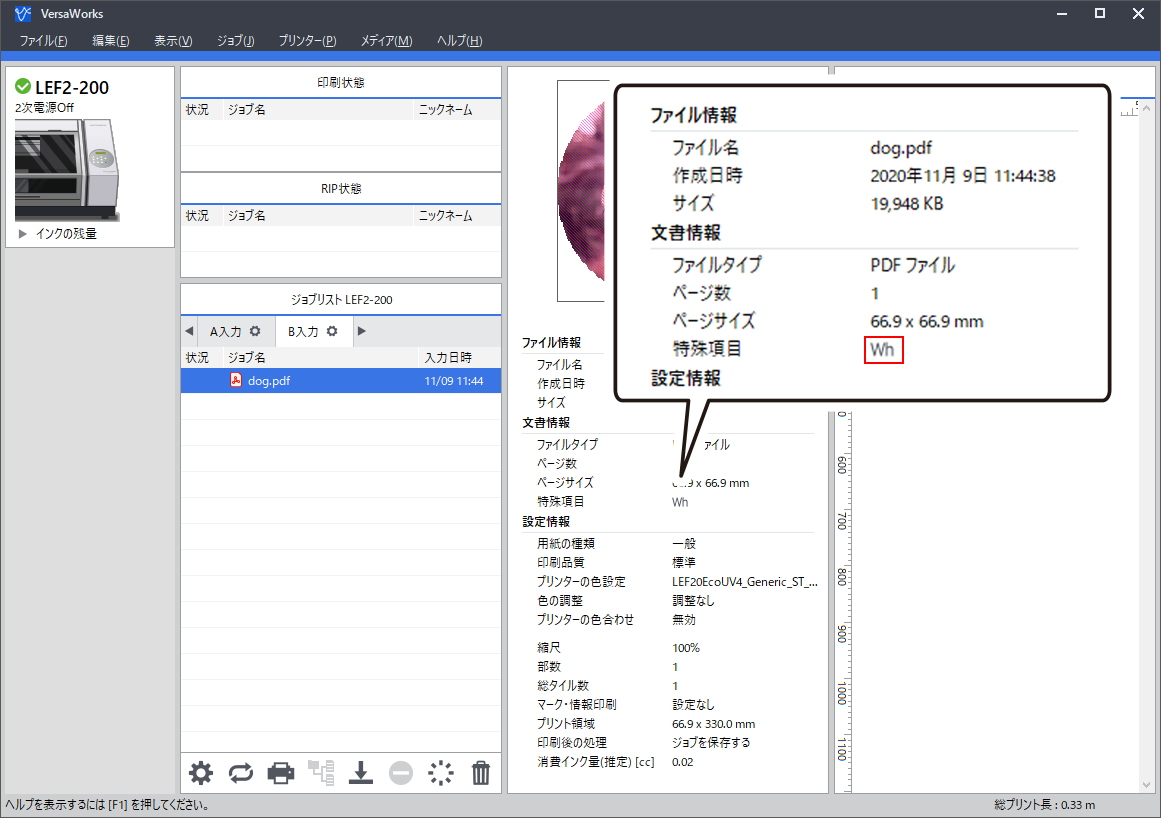Image resolution: width=1161 pixels, height=818 pixels.
Task: Click ニックネーム header in 印刷状態
Action: click(446, 110)
